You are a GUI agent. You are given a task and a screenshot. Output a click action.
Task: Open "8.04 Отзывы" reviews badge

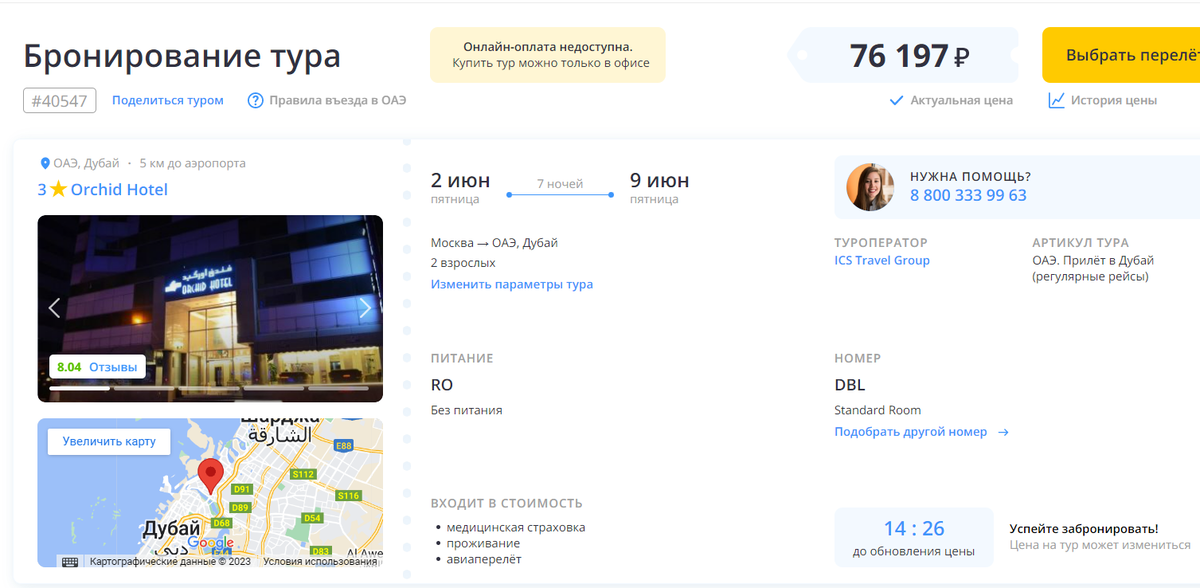pos(97,367)
